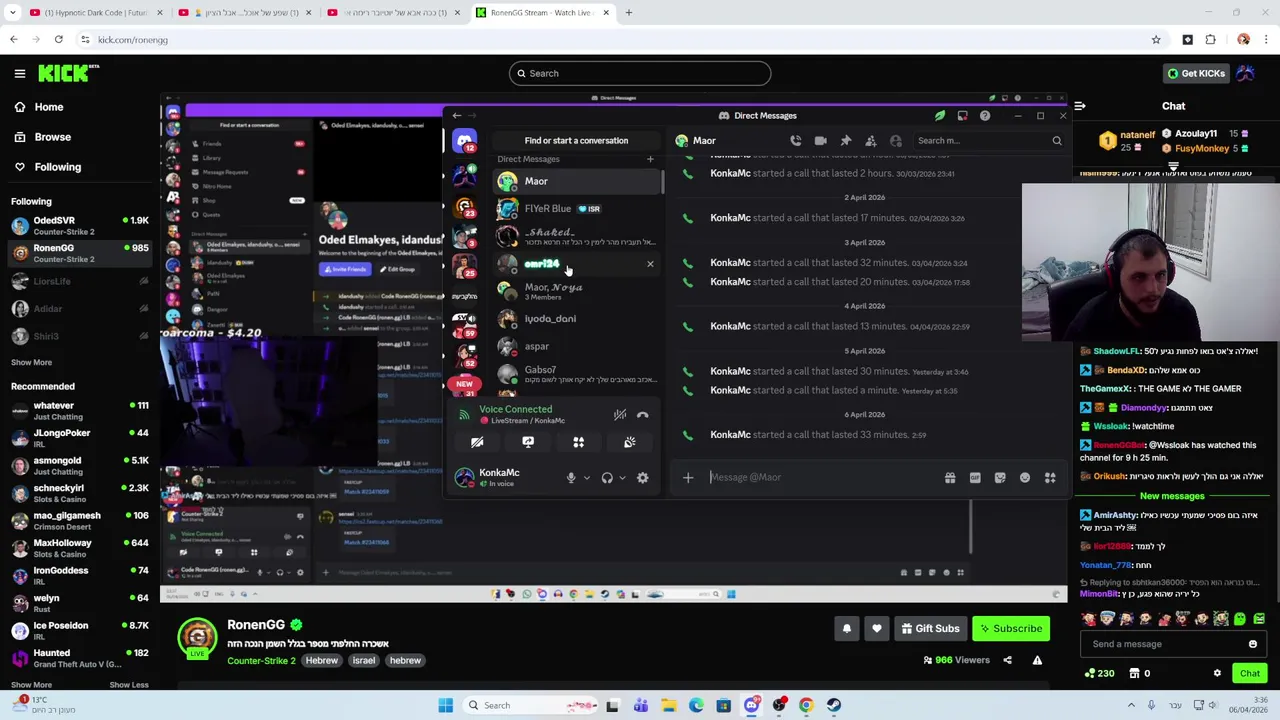1280x720 pixels.
Task: Click the share icon beside the viewer count
Action: 1007,660
